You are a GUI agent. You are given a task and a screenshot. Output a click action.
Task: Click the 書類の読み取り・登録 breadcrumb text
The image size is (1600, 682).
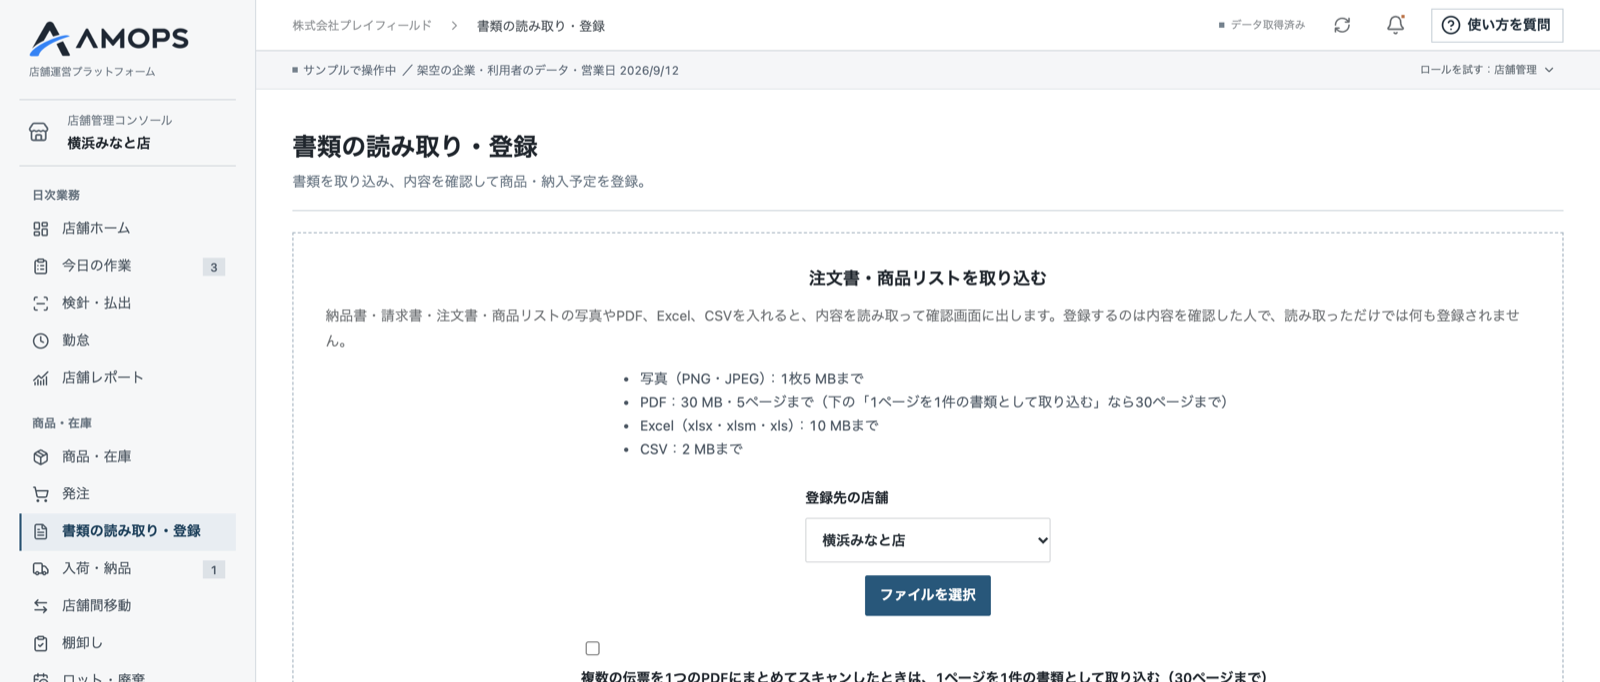tap(541, 26)
